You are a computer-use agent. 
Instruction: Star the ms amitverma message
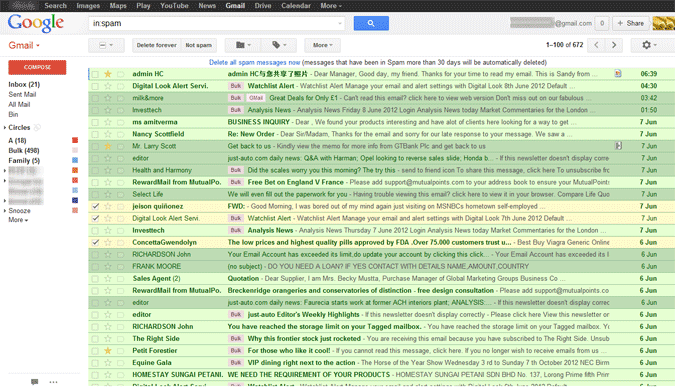tap(108, 122)
